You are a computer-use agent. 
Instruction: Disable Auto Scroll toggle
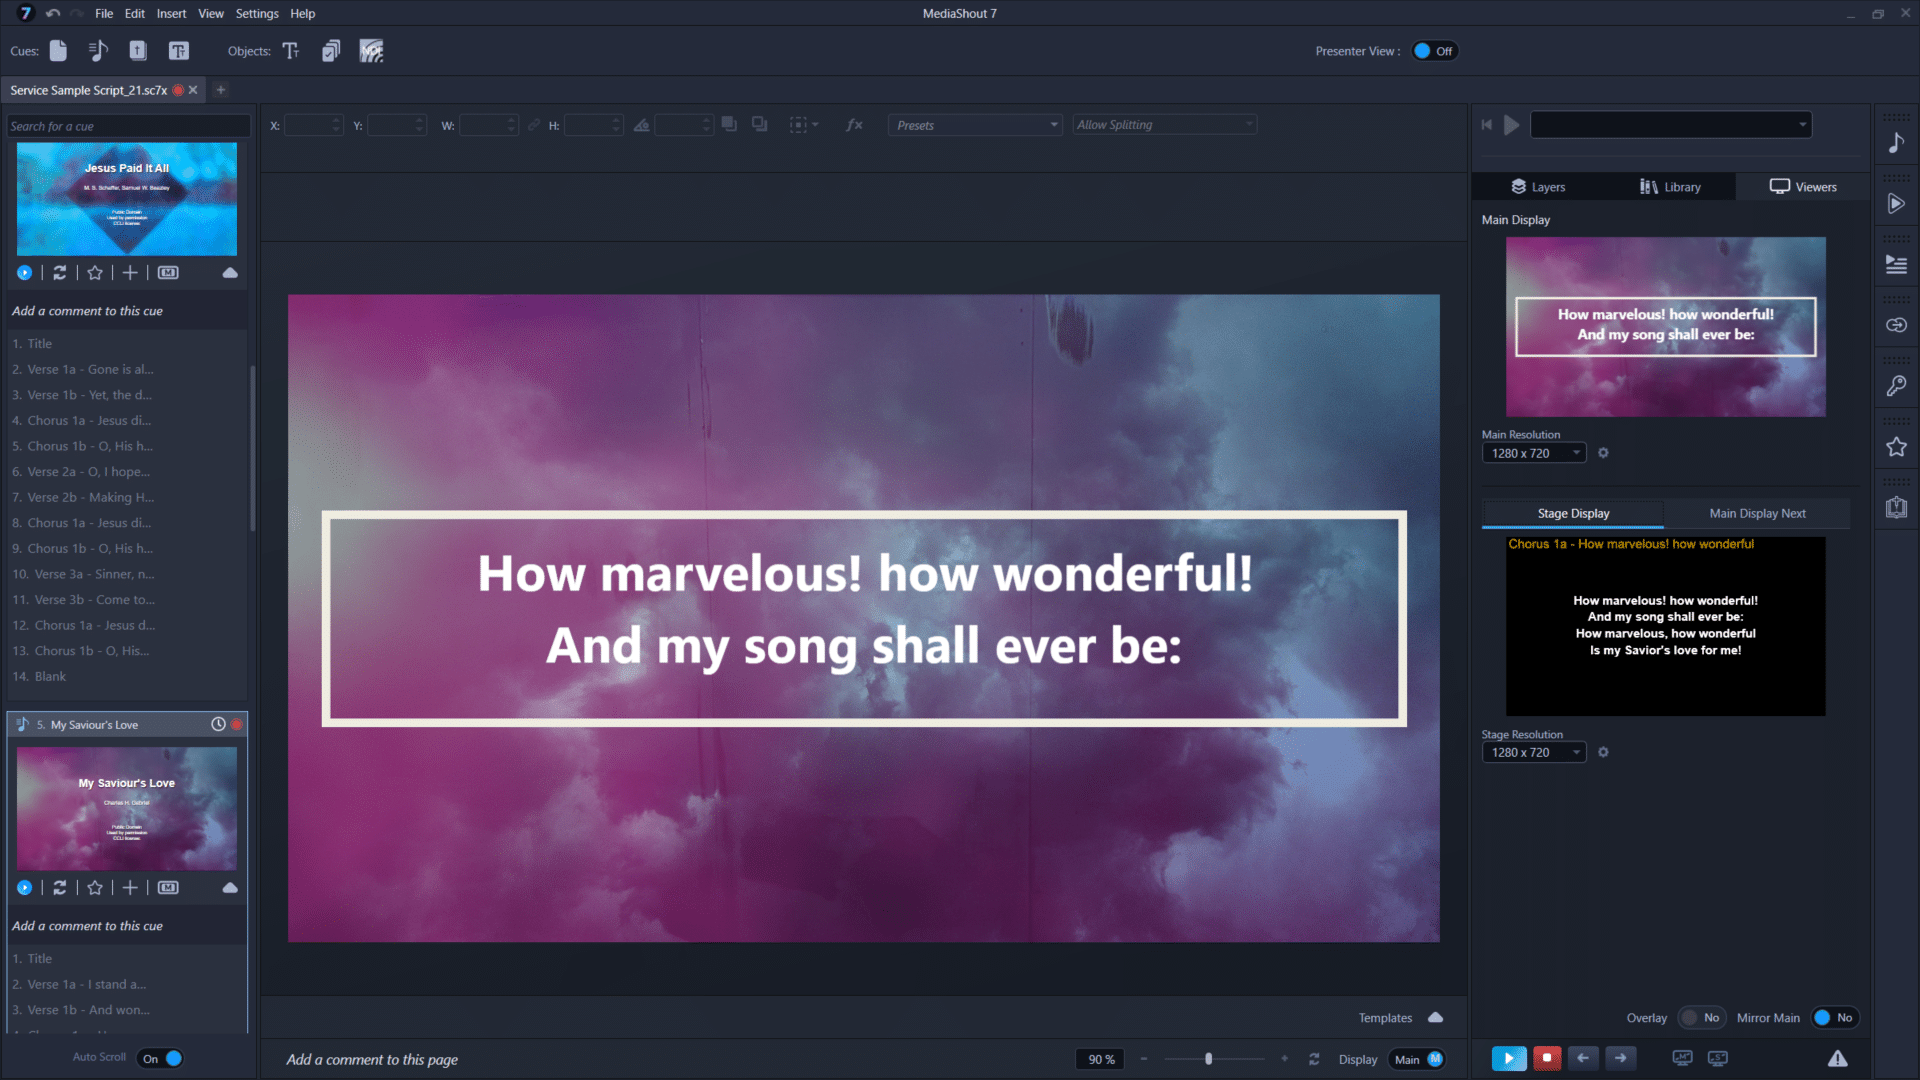pos(162,1058)
